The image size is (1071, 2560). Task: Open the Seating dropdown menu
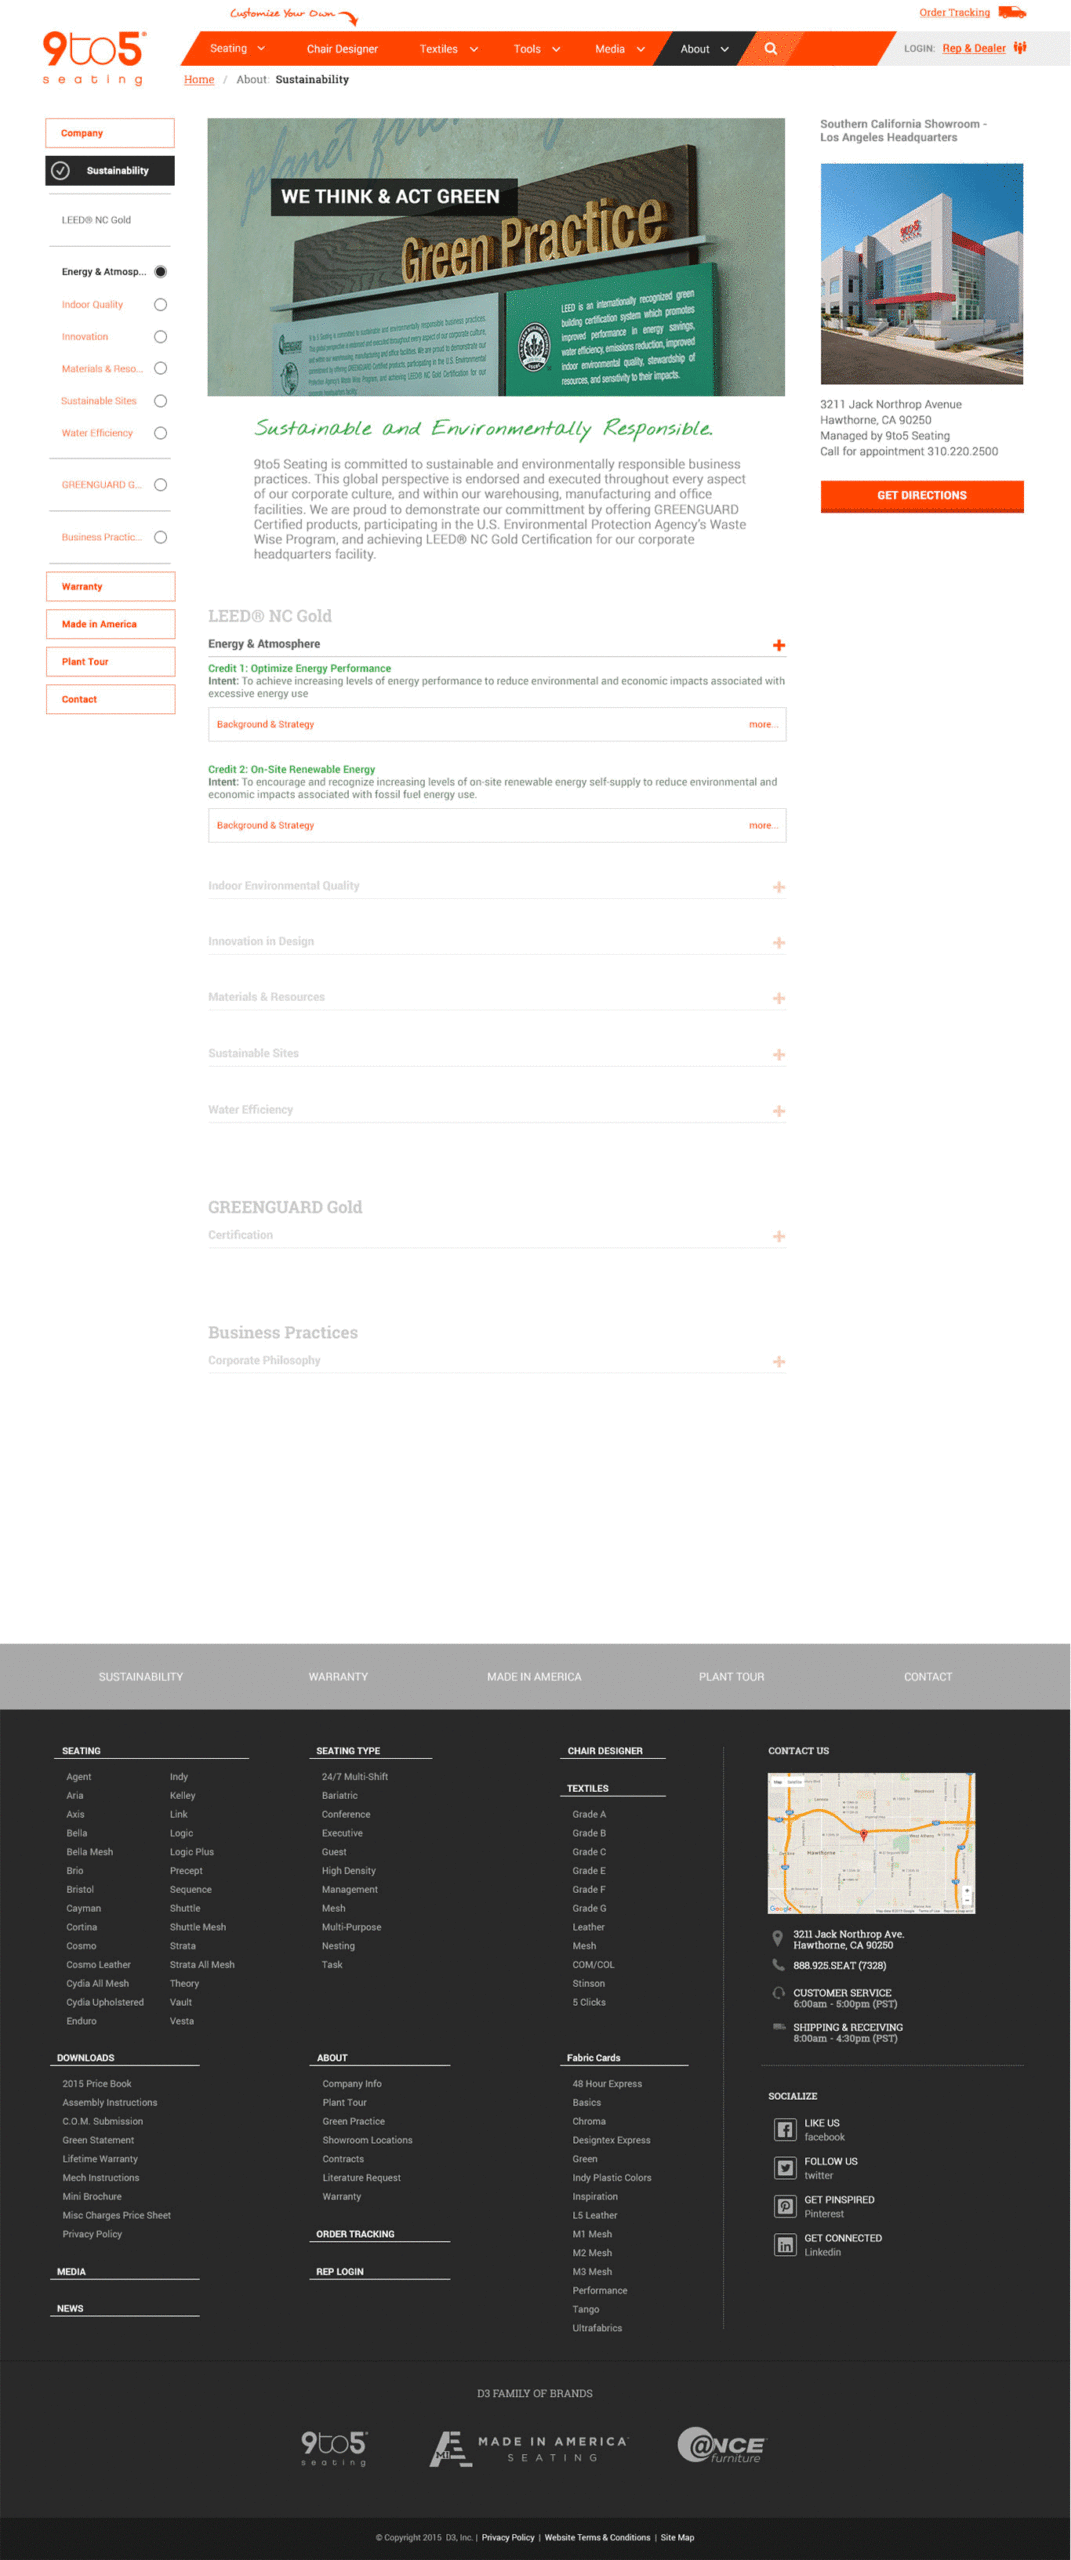pos(237,48)
